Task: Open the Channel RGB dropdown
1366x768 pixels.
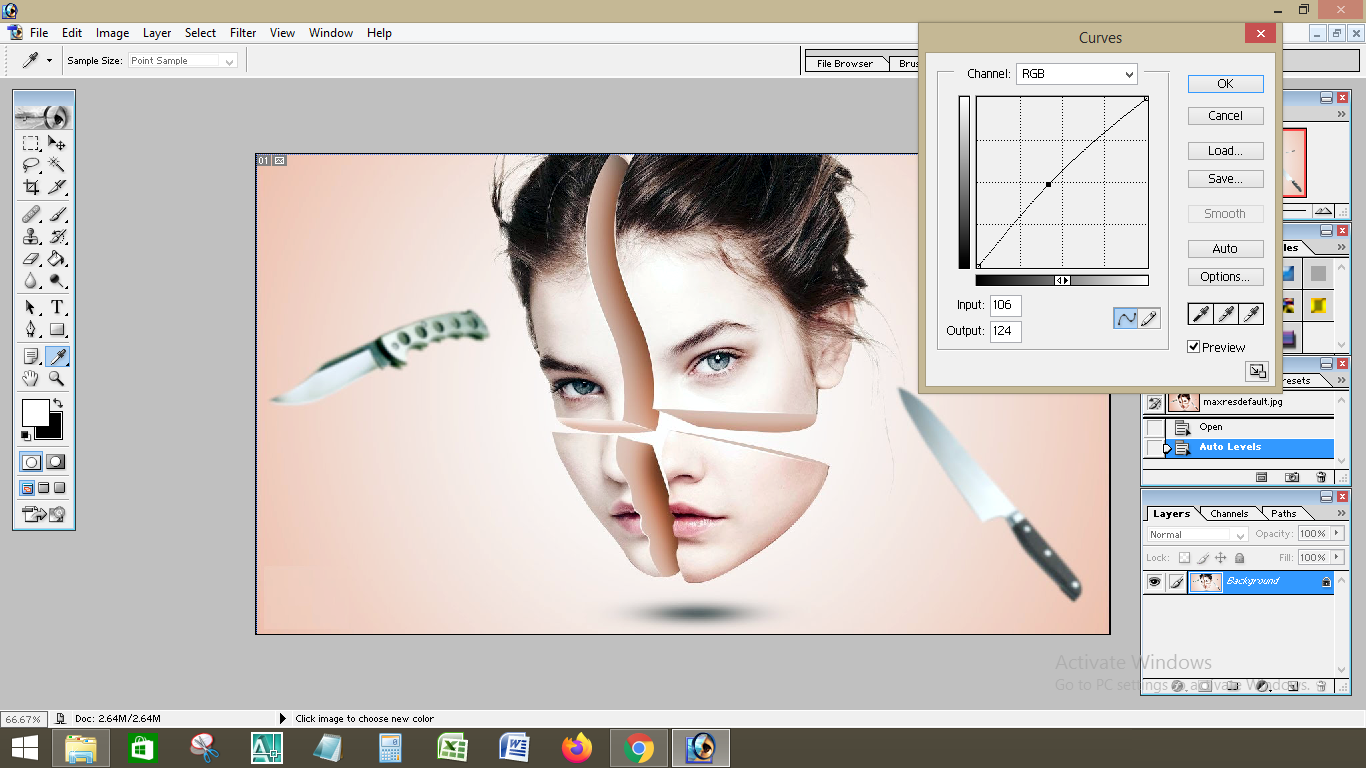Action: click(x=1077, y=74)
